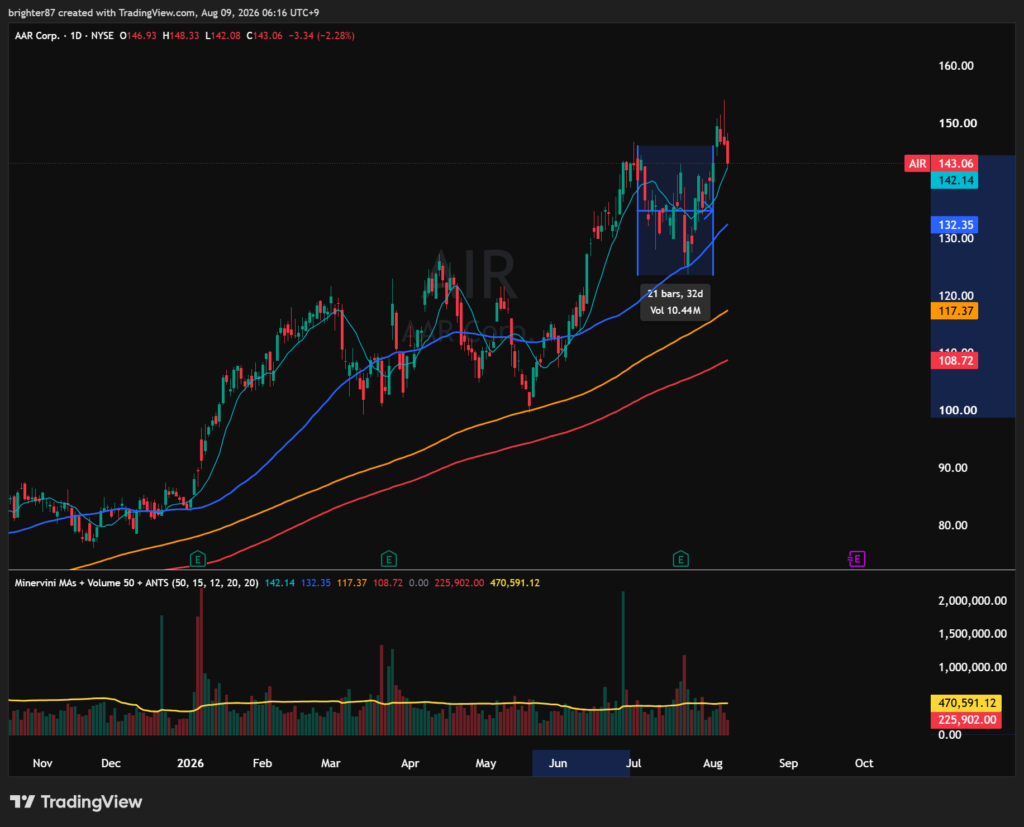Click the Minervini MAs indicator legend title
1024x827 pixels.
136,583
